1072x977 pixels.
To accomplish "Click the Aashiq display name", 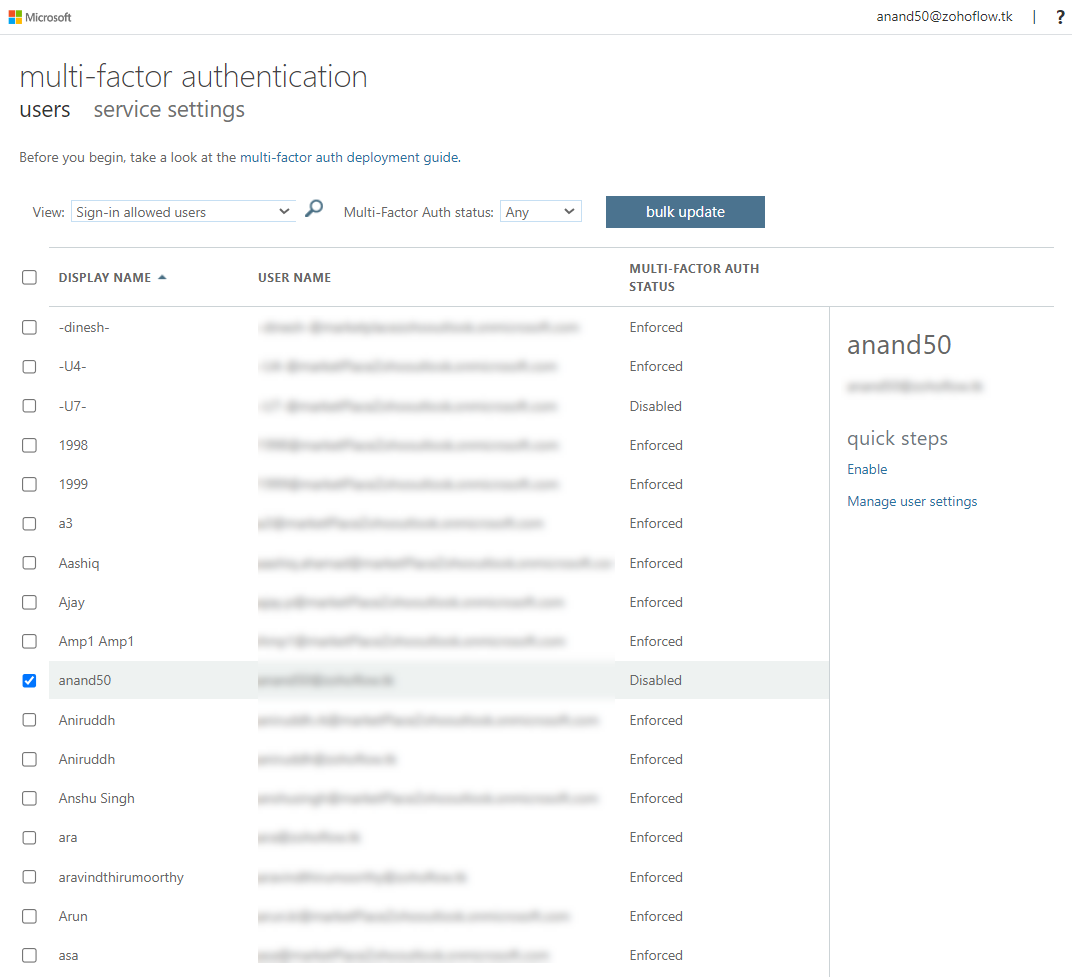I will [x=79, y=563].
